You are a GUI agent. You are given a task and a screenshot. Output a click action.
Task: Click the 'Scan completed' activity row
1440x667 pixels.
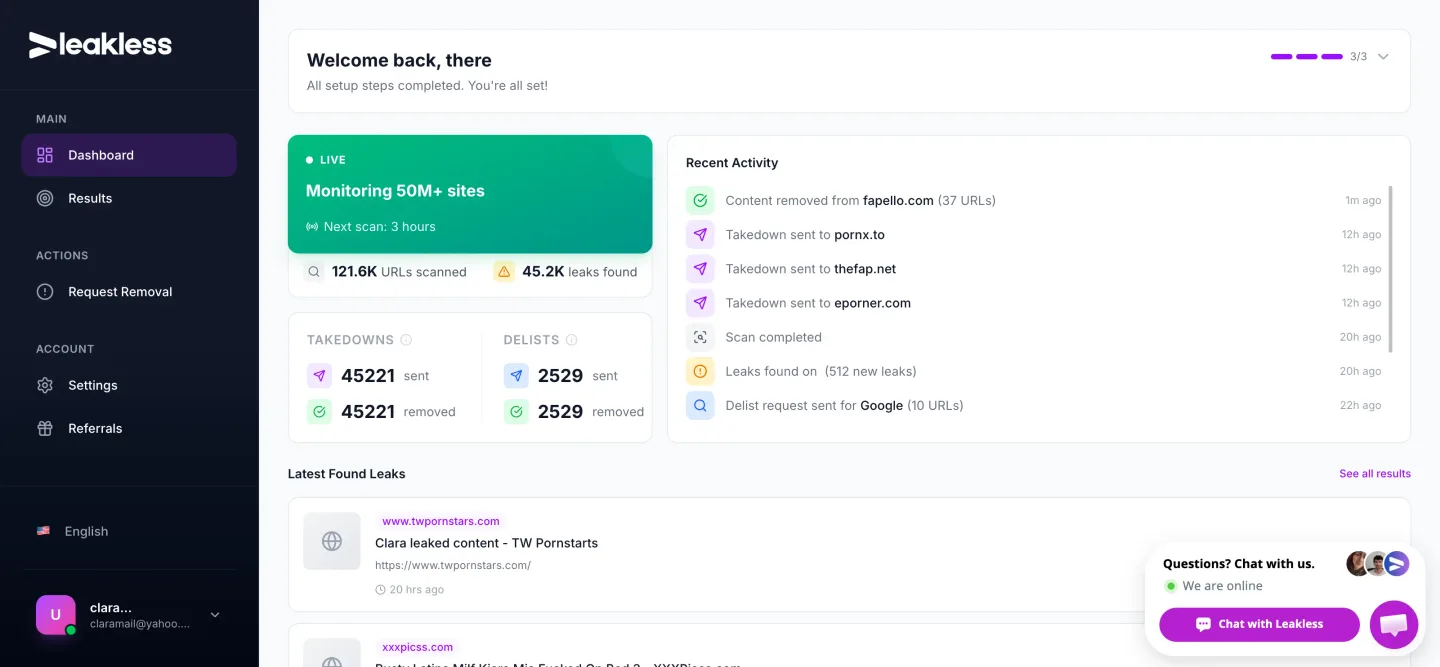coord(1033,337)
